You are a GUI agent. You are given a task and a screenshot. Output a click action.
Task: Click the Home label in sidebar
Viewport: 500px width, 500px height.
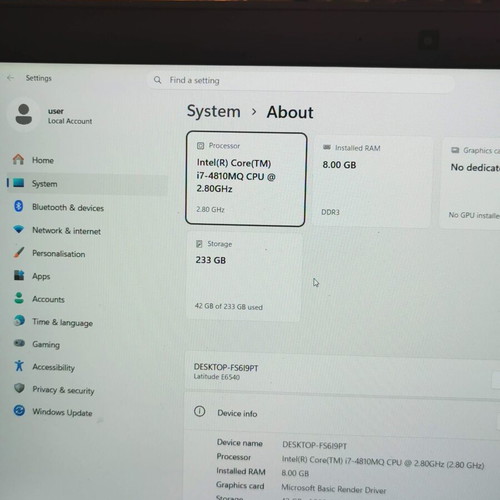point(43,160)
